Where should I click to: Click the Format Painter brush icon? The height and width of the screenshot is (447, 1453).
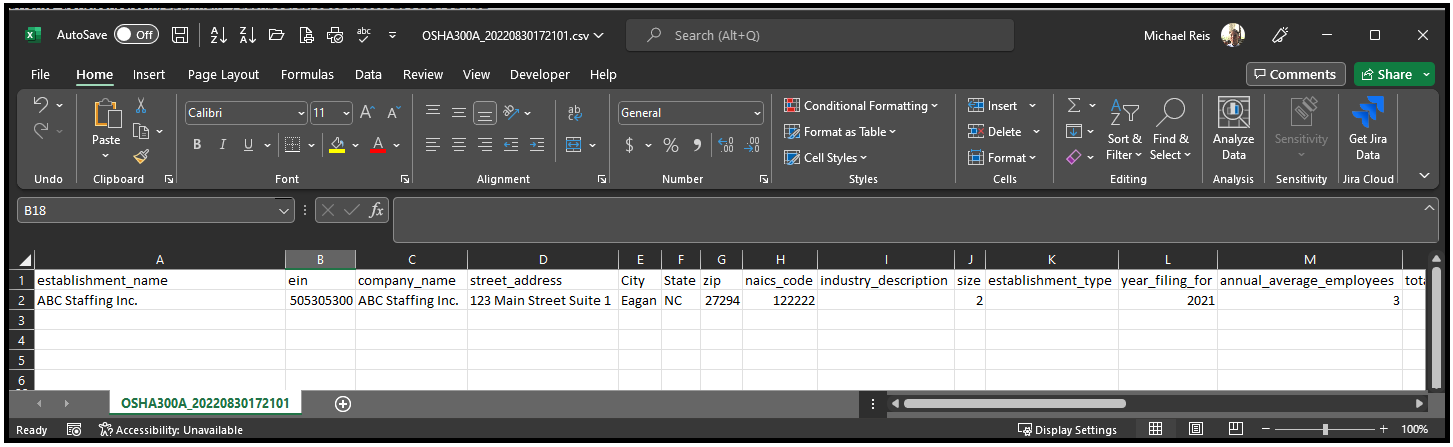[x=141, y=156]
